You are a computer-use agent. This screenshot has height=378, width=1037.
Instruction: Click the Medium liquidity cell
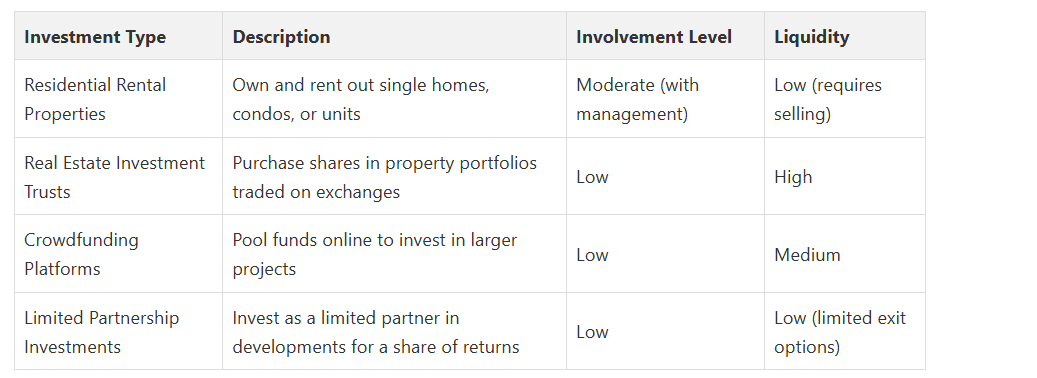click(x=845, y=254)
